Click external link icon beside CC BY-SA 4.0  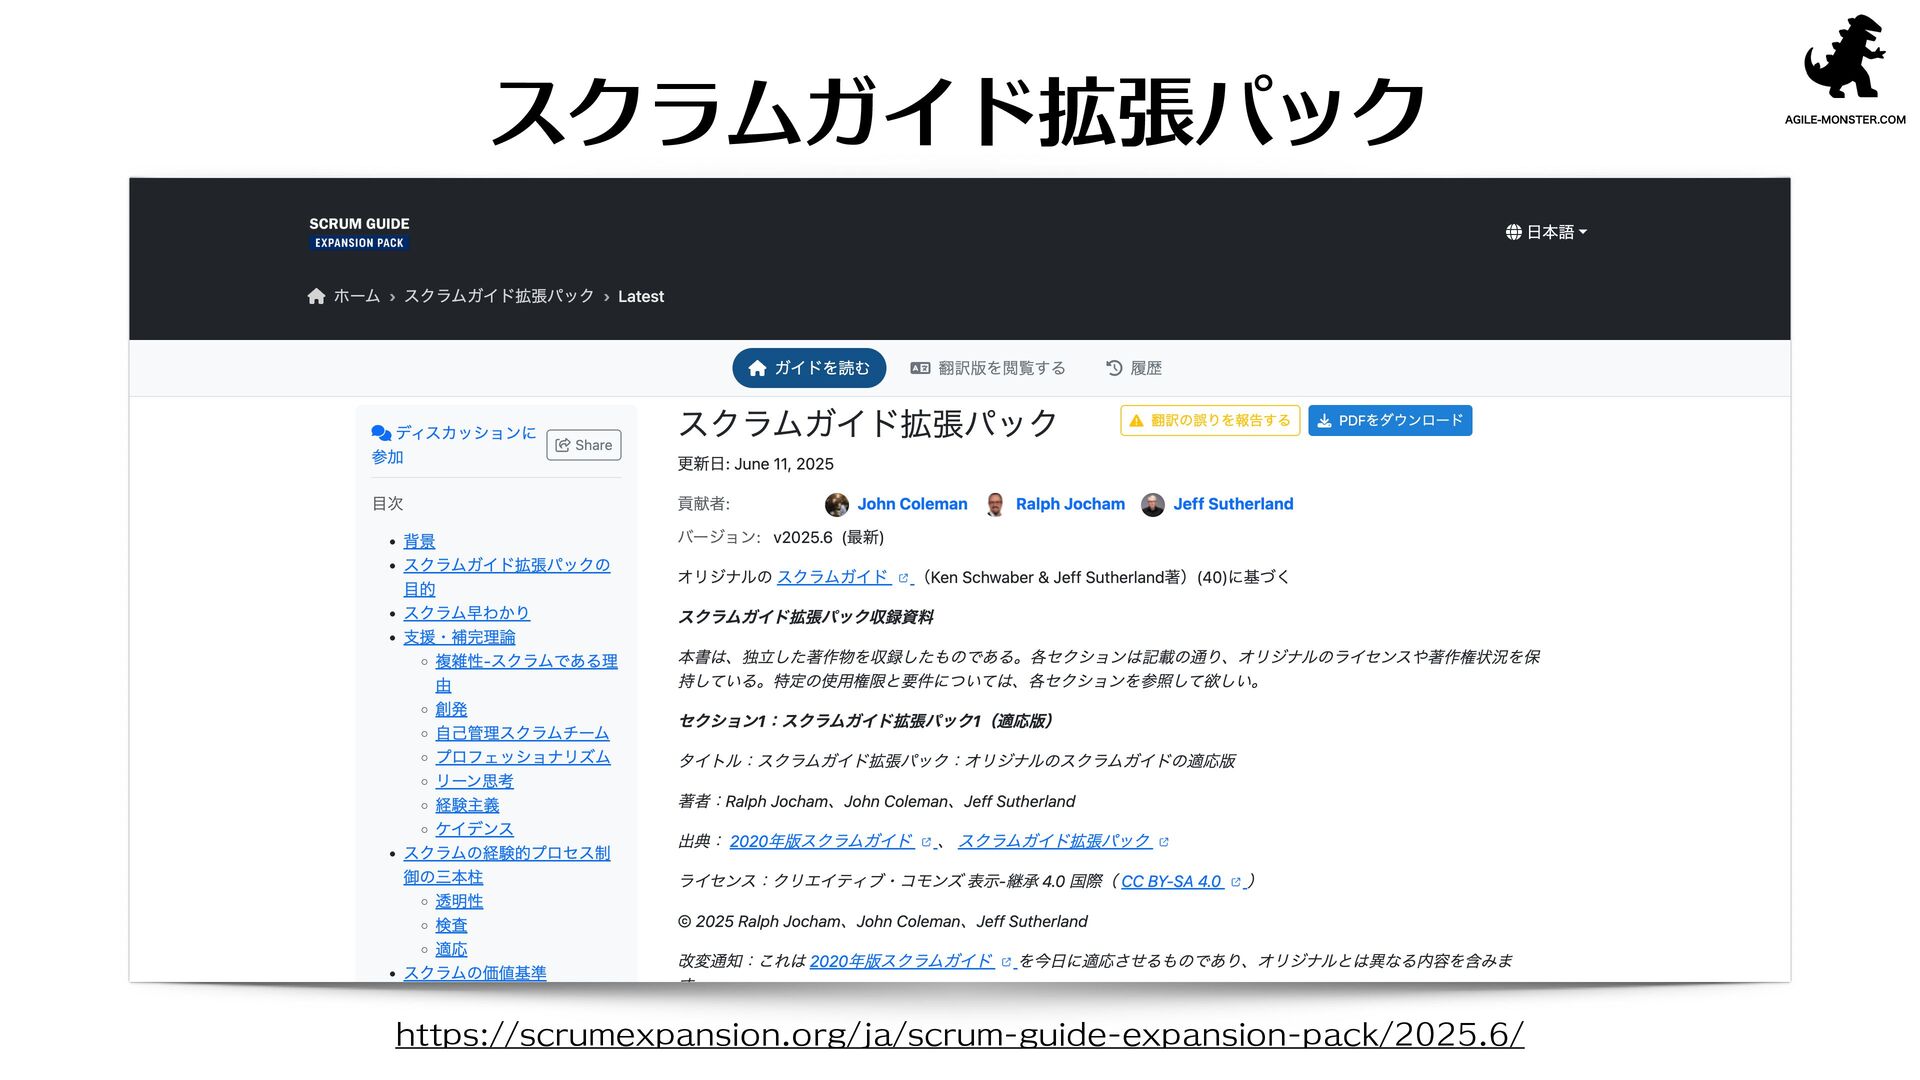coord(1236,882)
